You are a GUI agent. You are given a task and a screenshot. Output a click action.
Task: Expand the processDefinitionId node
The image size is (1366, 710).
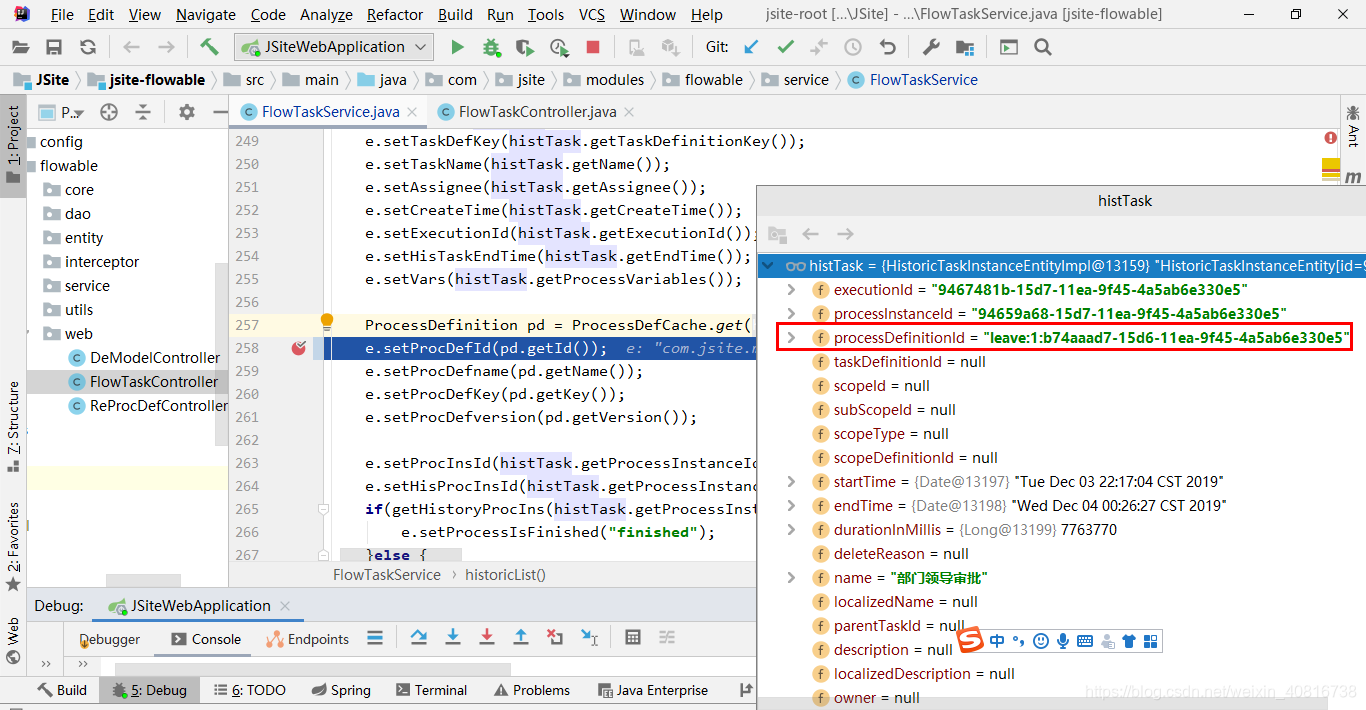[x=791, y=338]
